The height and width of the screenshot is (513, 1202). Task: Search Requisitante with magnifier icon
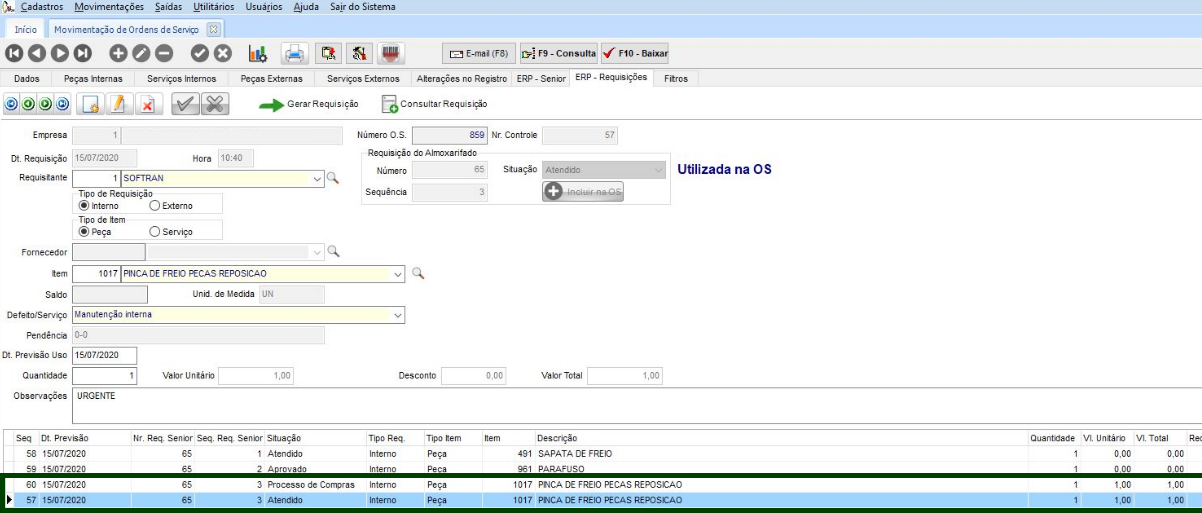point(333,178)
